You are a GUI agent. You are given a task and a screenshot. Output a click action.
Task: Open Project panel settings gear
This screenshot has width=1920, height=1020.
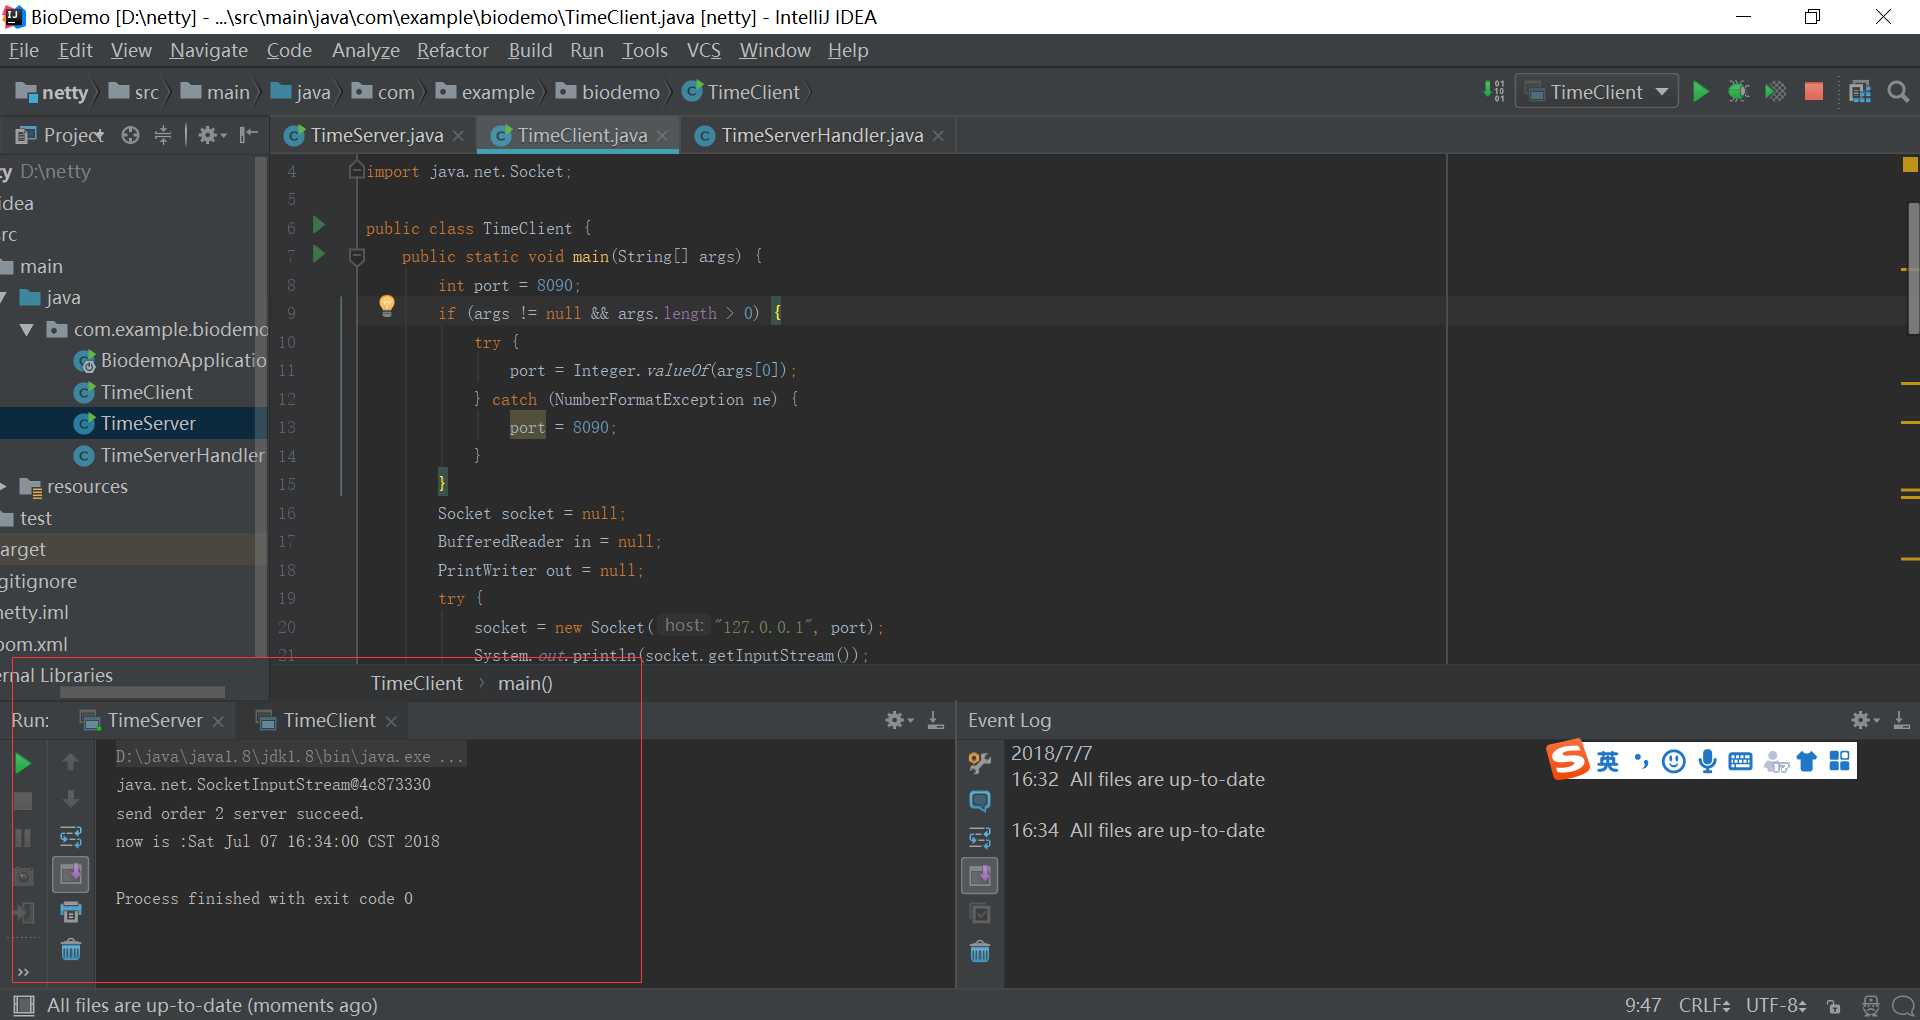pos(211,135)
